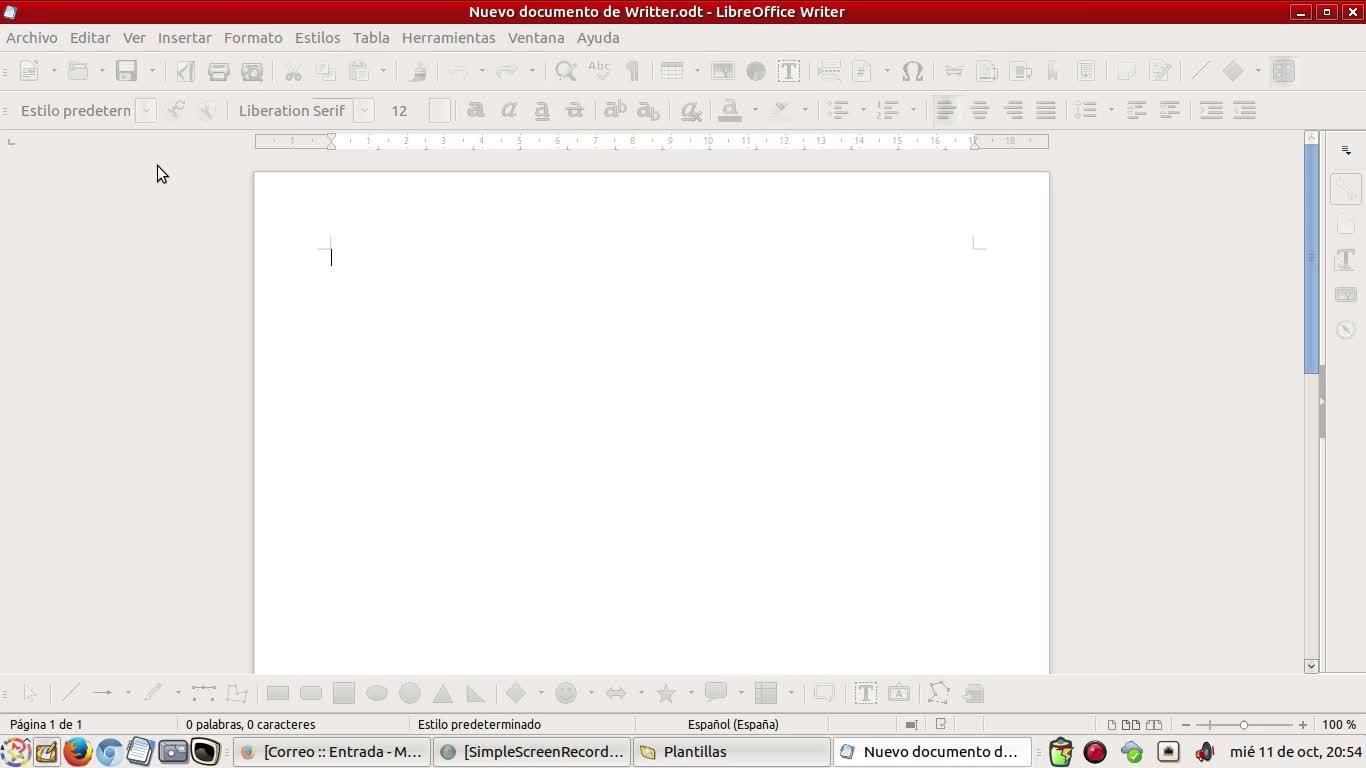This screenshot has height=768, width=1366.
Task: Click the Estilo predeterminado status bar field
Action: [x=479, y=724]
